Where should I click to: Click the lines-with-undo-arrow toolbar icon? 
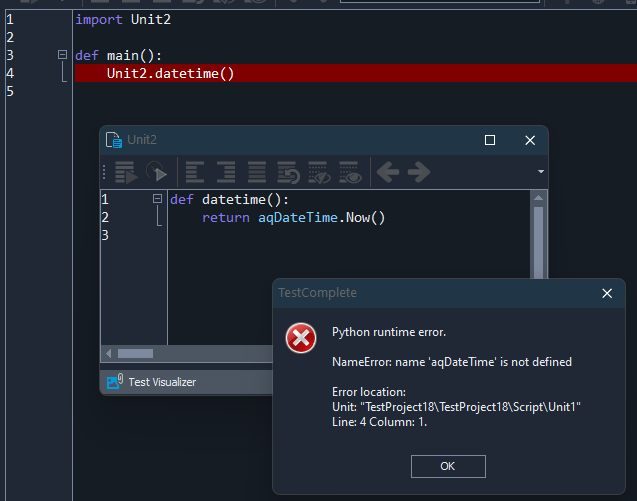coord(288,173)
